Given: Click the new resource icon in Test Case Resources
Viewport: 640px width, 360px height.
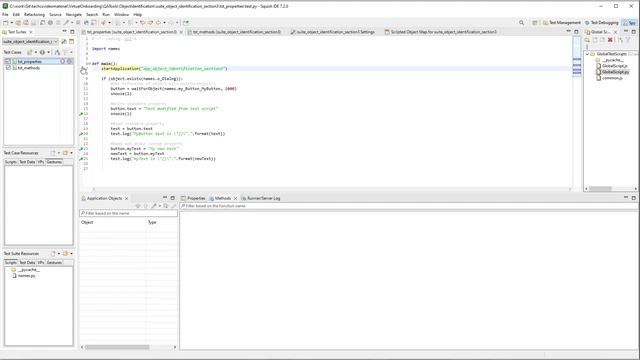Looking at the screenshot, I should tap(53, 153).
